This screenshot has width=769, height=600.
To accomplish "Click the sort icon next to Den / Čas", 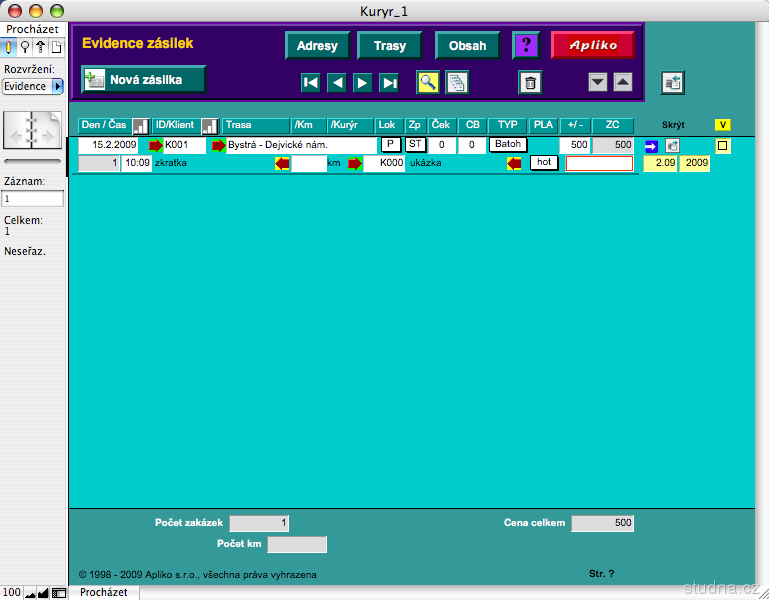I will pos(141,126).
